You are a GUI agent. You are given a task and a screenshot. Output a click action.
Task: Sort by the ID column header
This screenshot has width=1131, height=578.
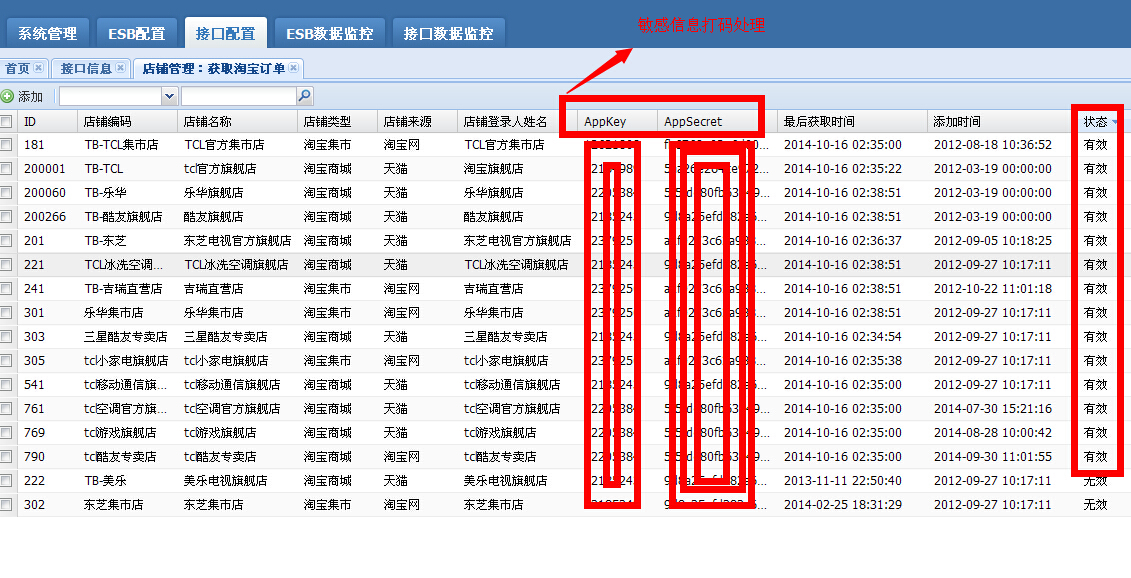[x=47, y=121]
